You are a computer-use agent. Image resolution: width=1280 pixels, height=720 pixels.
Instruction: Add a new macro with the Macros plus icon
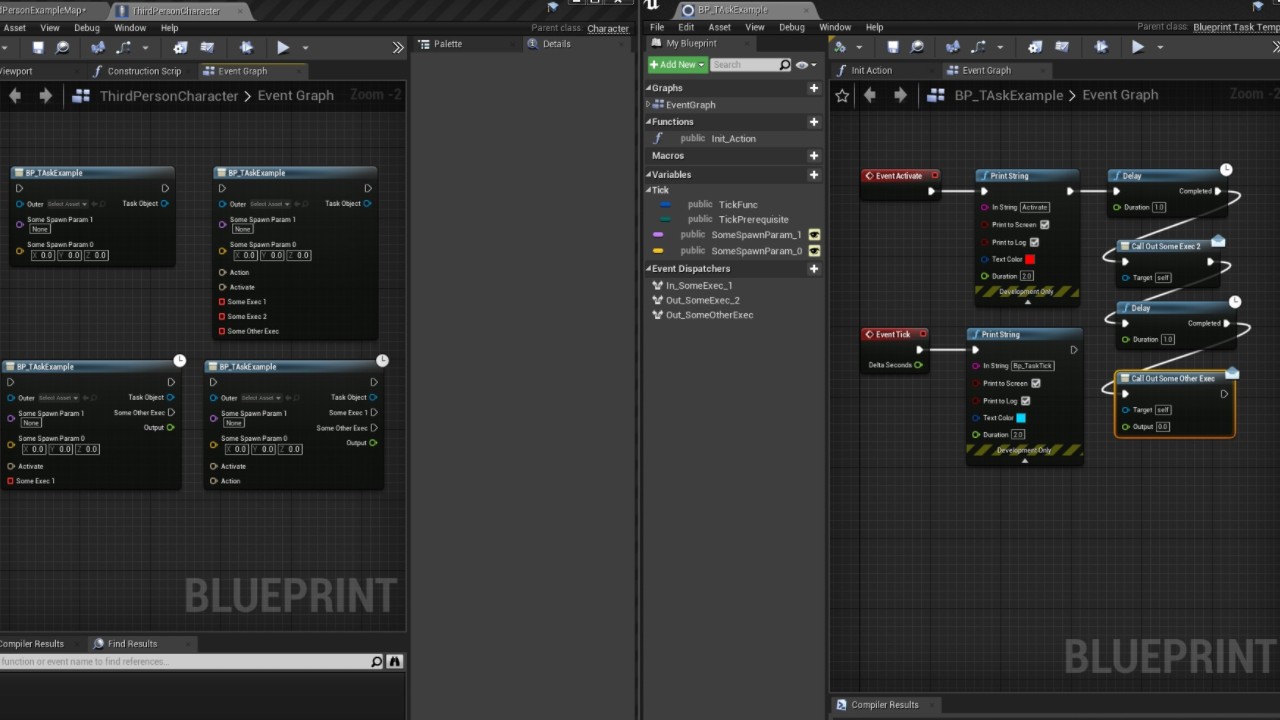(813, 156)
